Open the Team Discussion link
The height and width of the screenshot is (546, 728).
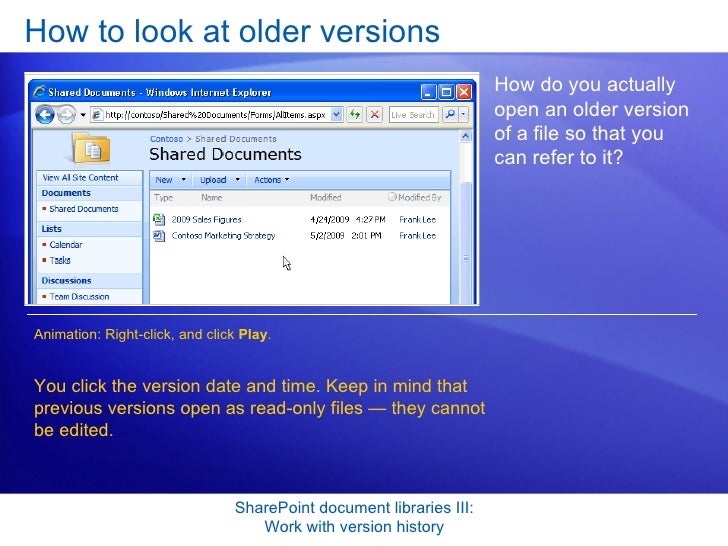click(79, 296)
